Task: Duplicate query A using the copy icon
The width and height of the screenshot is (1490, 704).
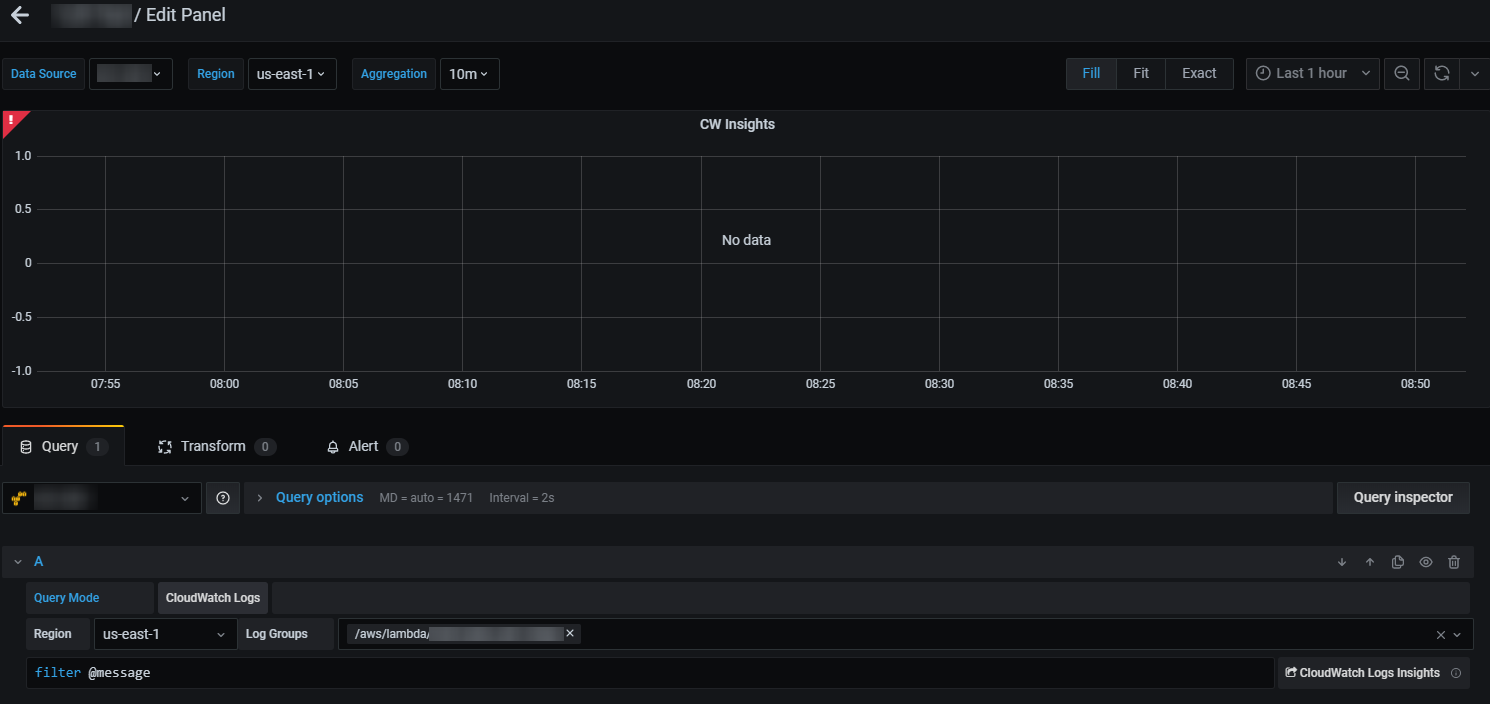Action: coord(1397,561)
